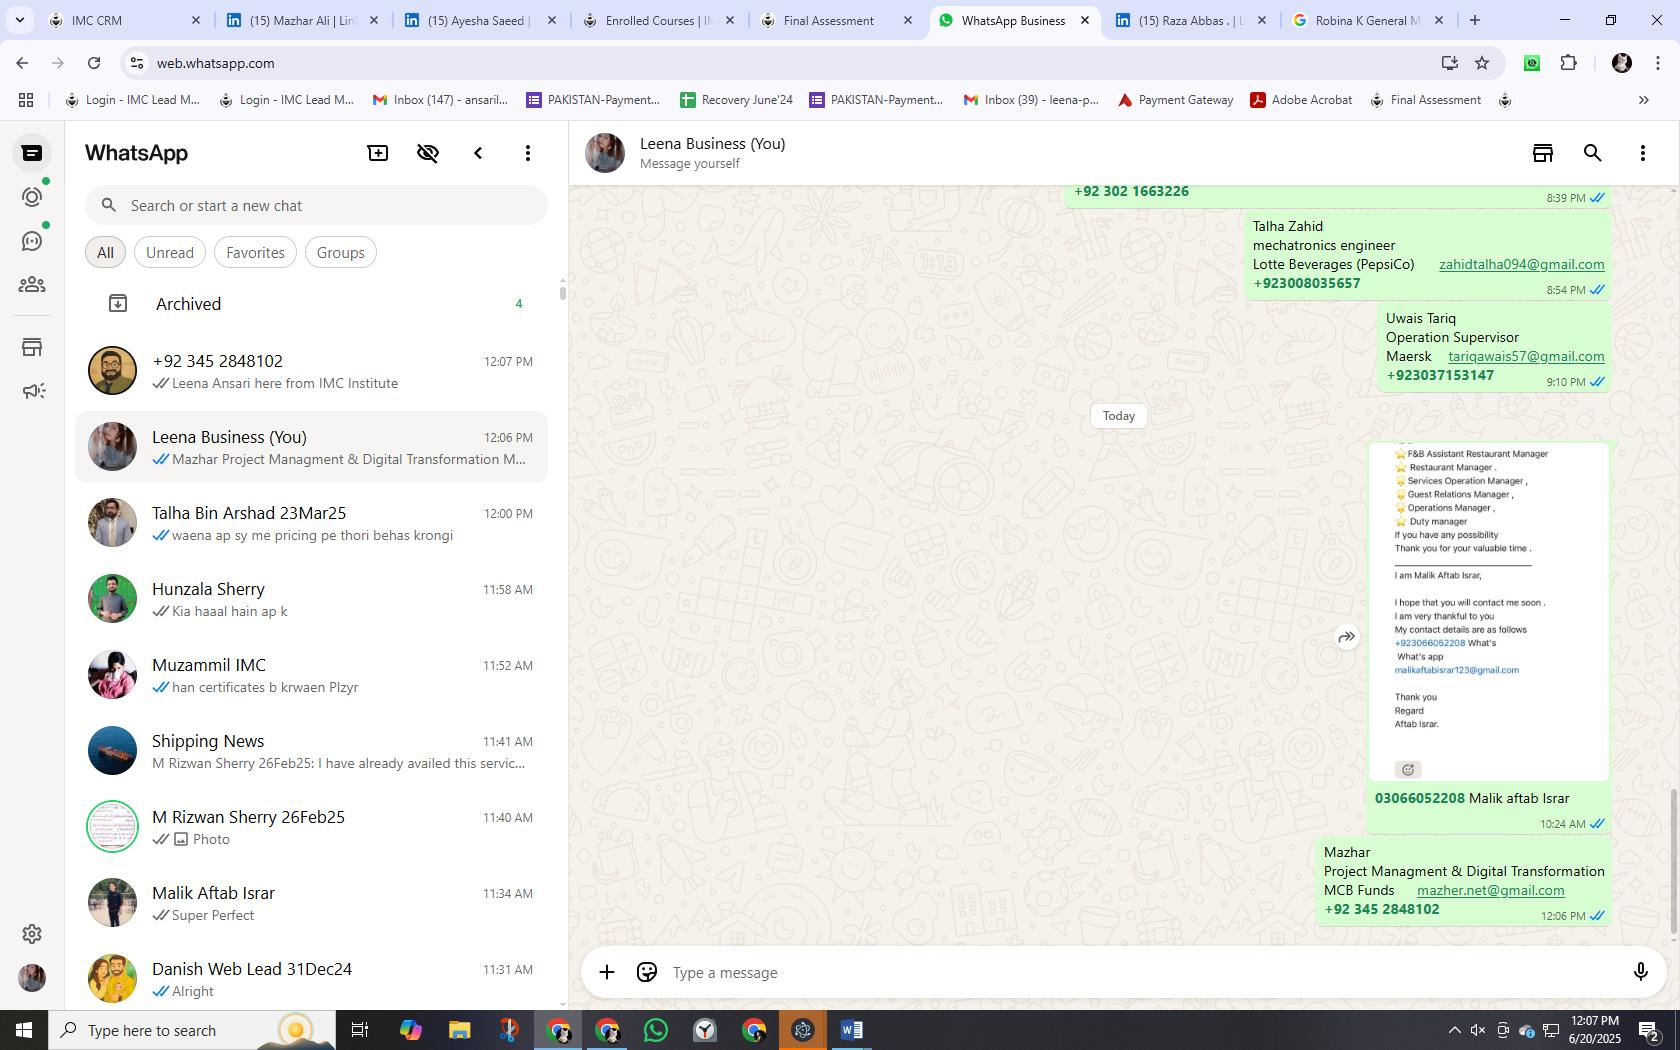Click the emoji reaction icon on the image message

pos(1408,769)
